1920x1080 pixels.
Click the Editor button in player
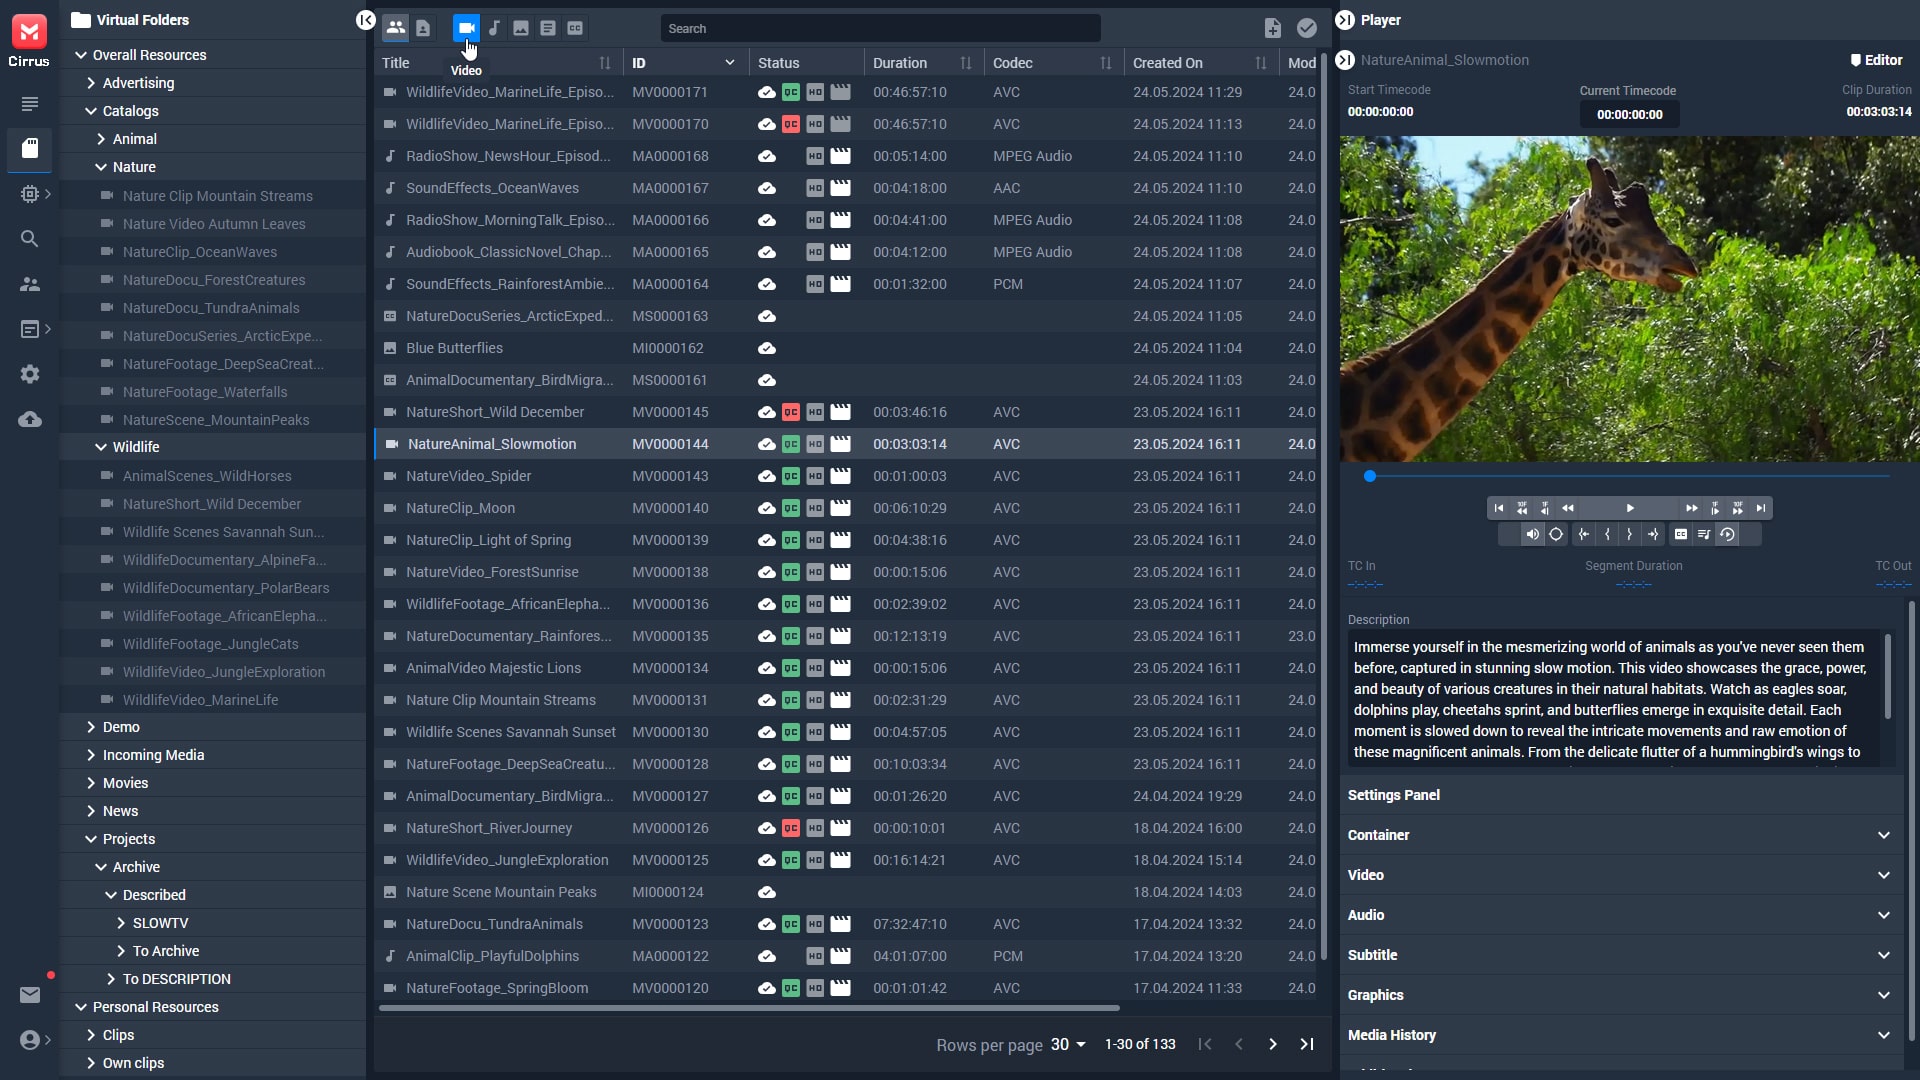tap(1876, 60)
